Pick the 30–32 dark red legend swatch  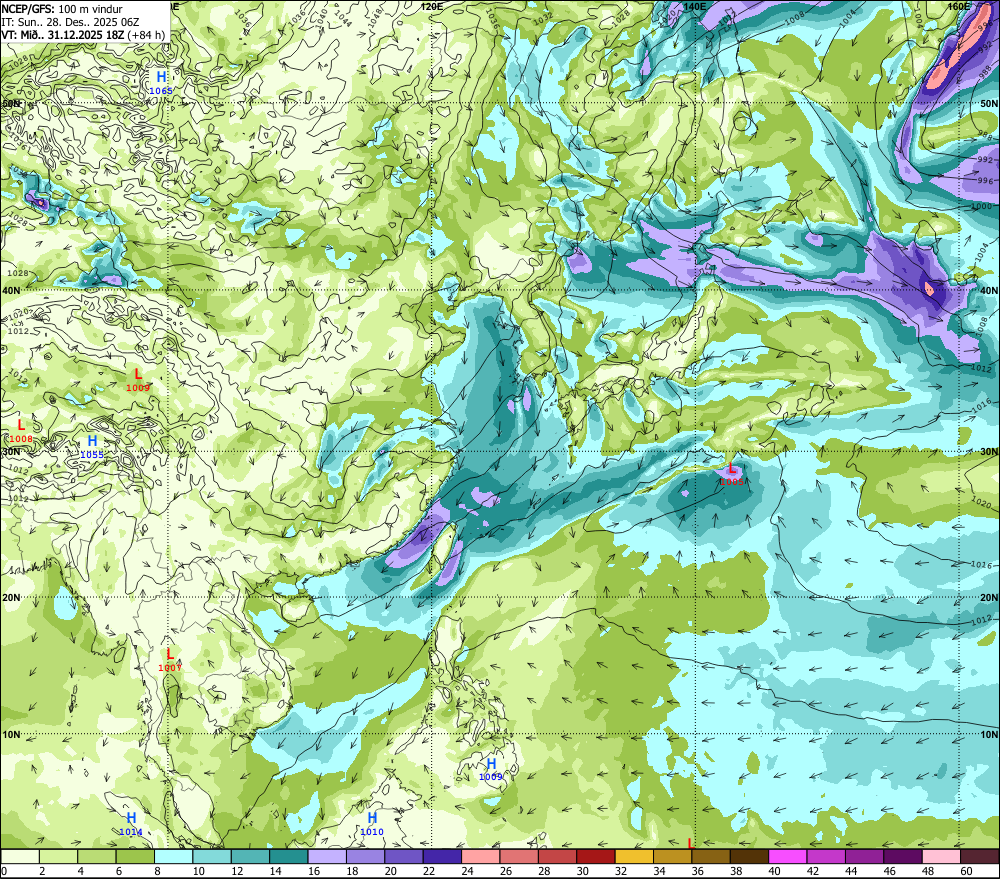pos(596,857)
